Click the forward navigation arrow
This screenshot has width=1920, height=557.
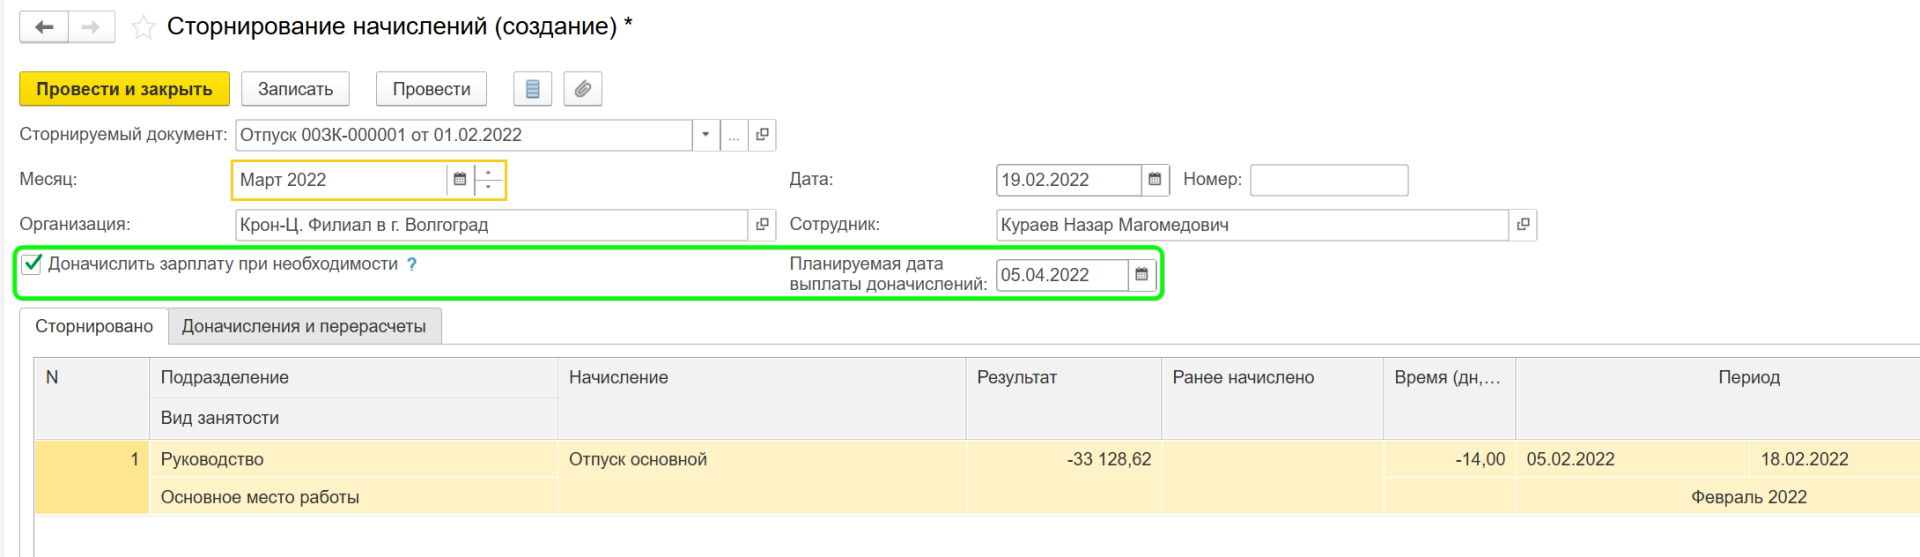click(91, 27)
